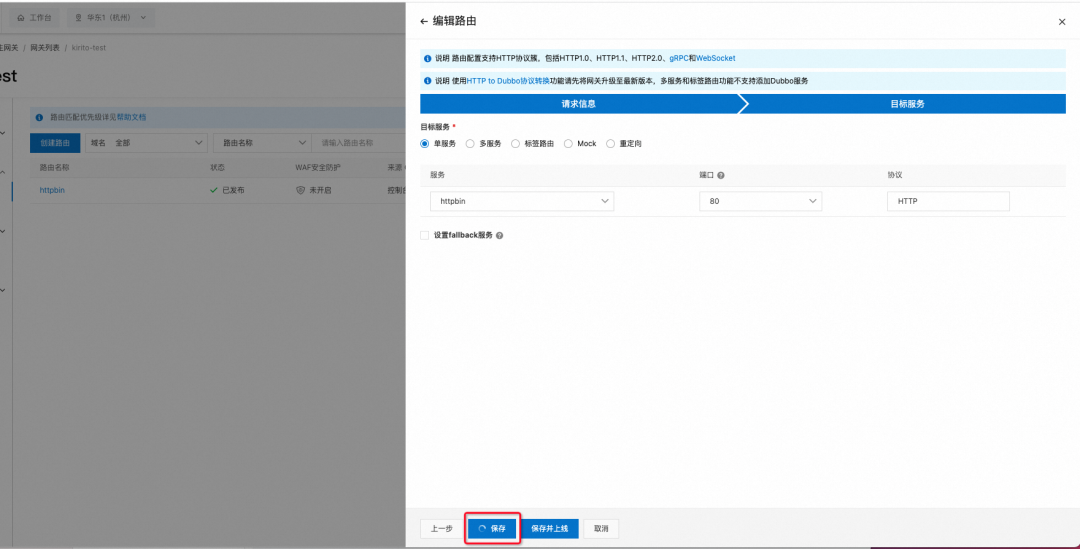This screenshot has width=1080, height=549.
Task: Switch to the 请求信息 step
Action: point(579,104)
